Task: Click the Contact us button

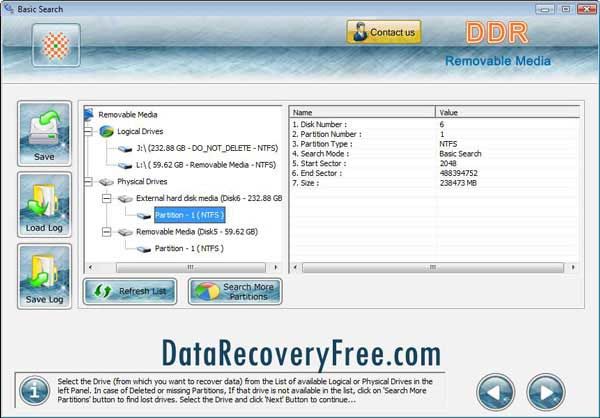Action: [384, 32]
